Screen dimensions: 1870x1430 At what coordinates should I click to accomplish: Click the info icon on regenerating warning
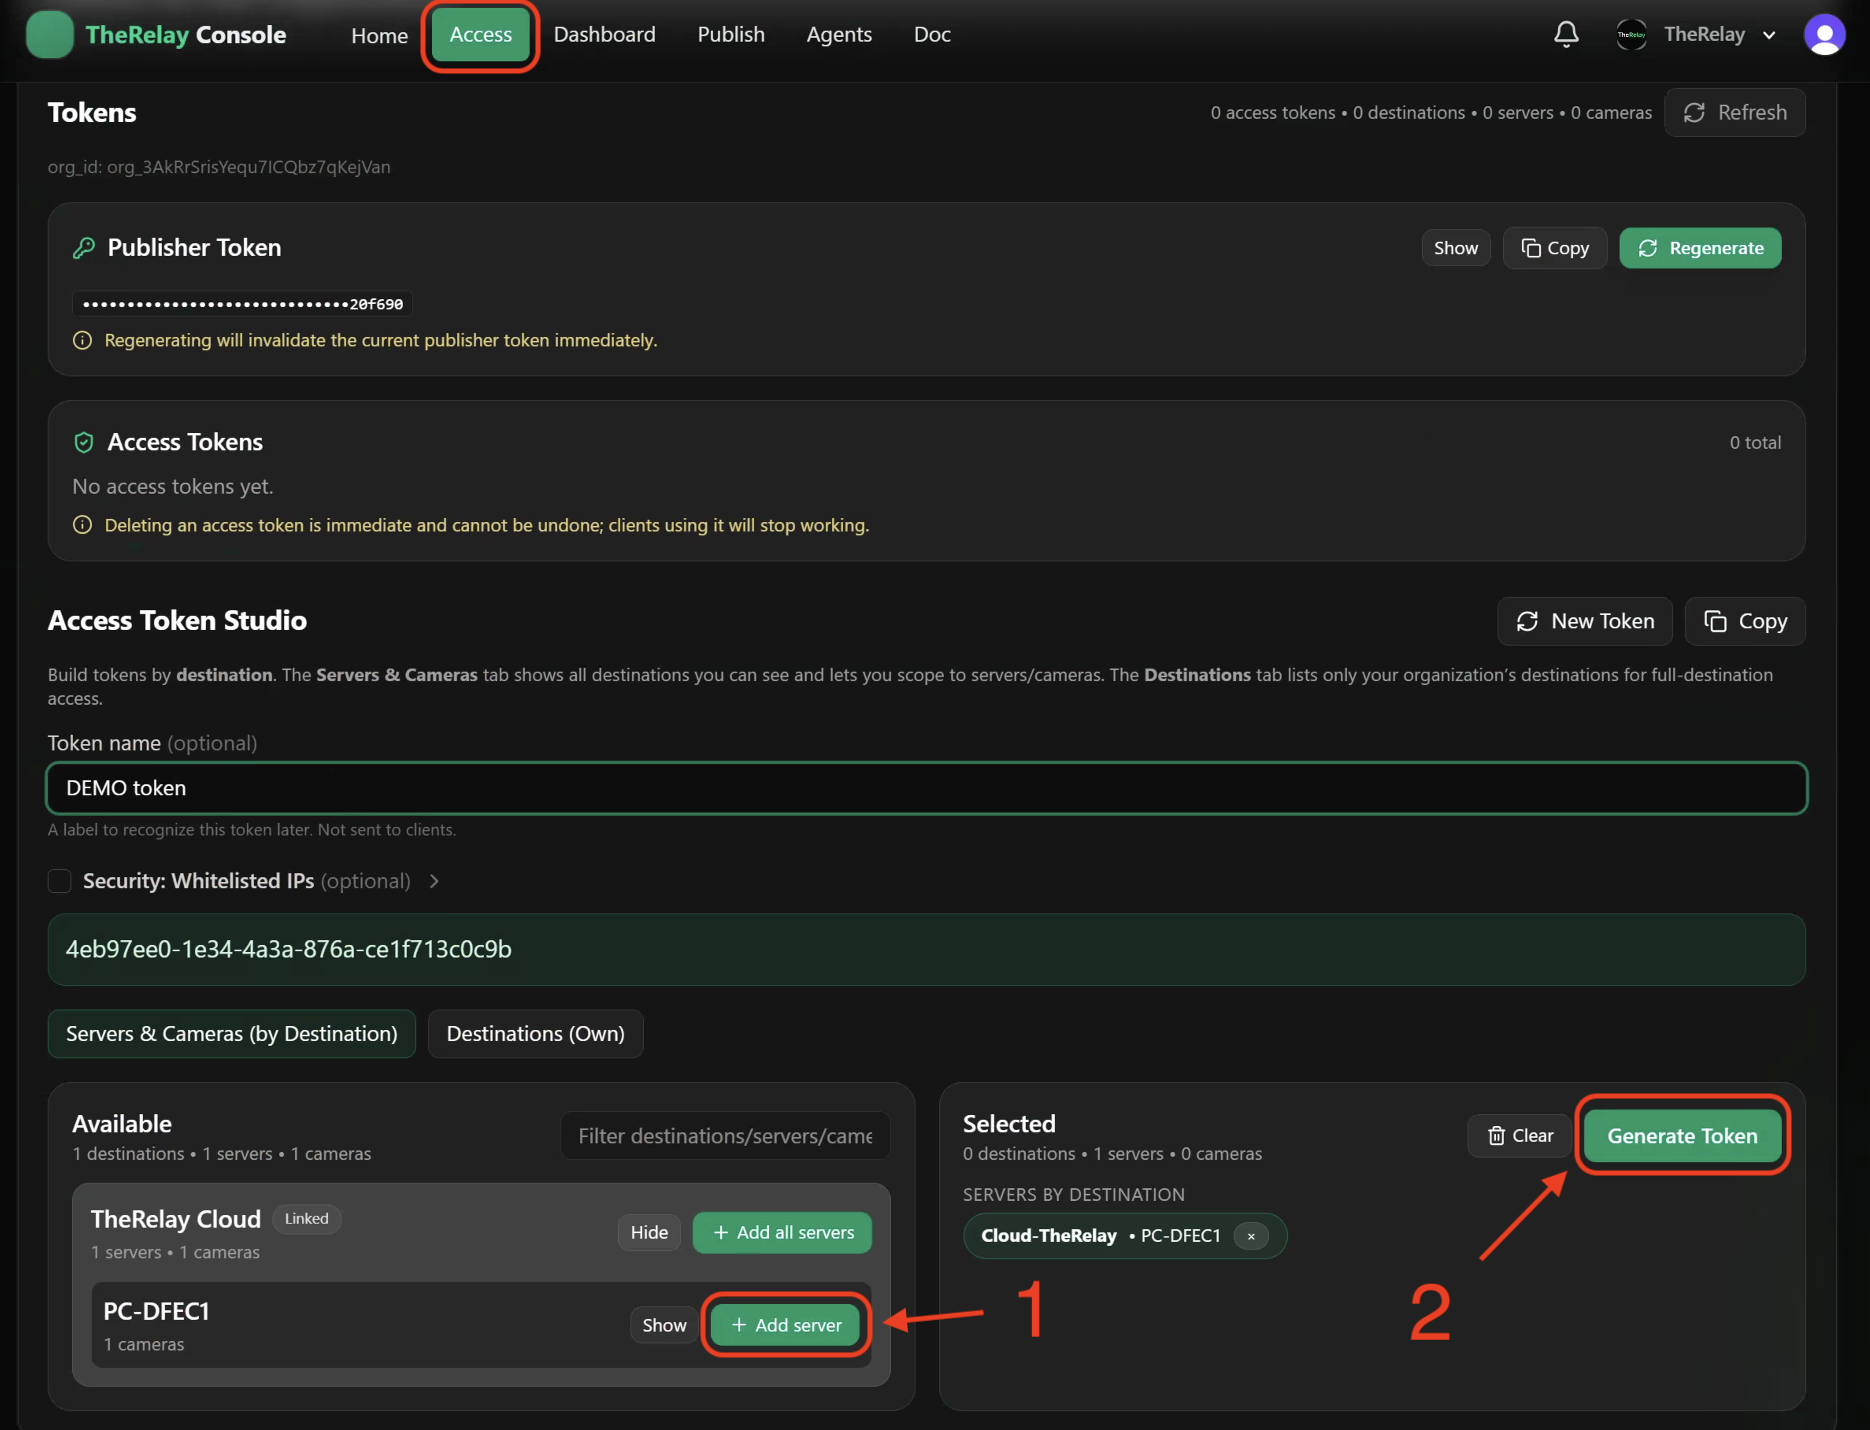(x=83, y=341)
